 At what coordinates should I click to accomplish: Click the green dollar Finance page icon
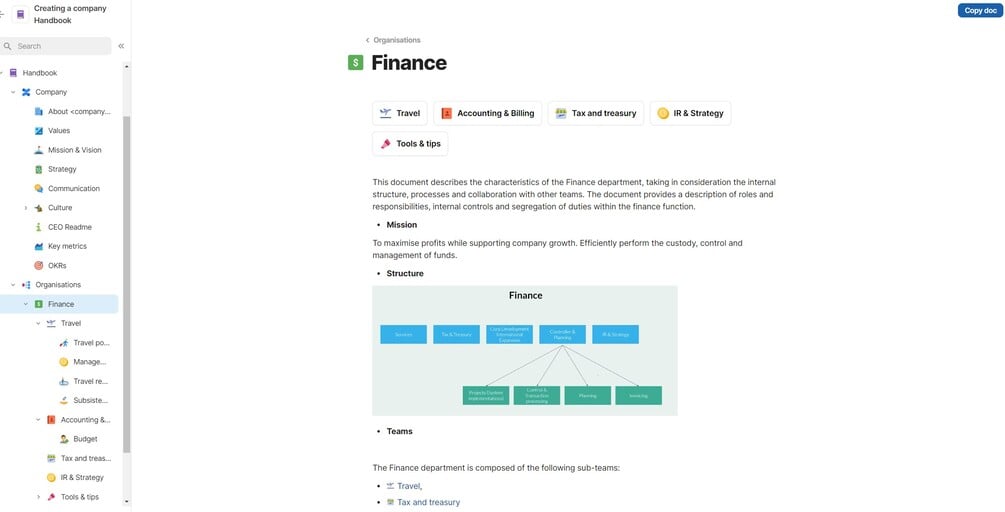click(x=355, y=63)
